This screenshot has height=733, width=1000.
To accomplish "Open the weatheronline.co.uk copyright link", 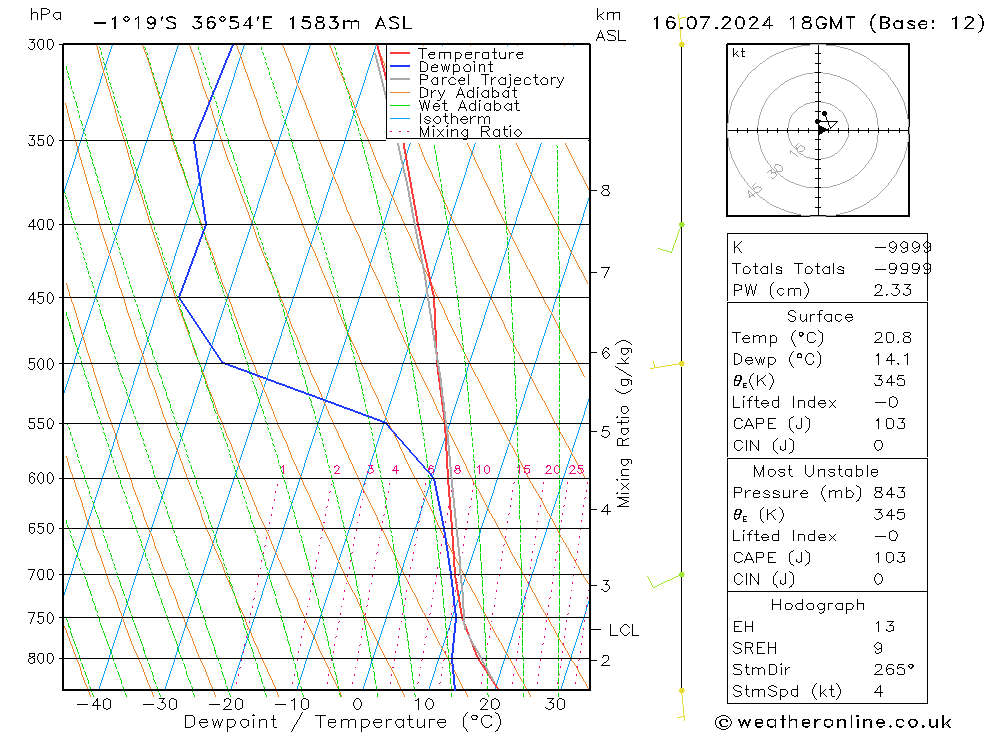I will pyautogui.click(x=833, y=722).
